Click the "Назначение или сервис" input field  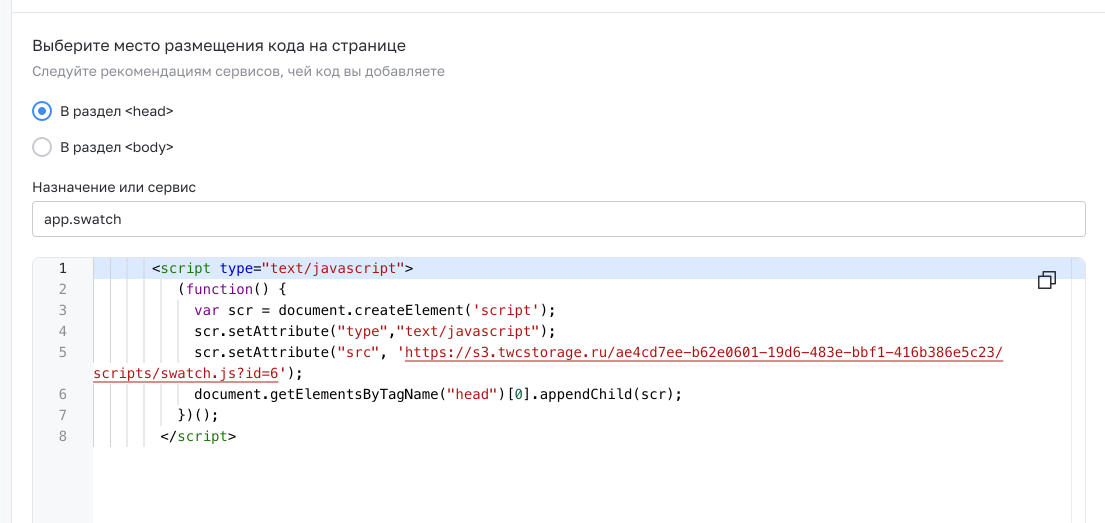(558, 219)
